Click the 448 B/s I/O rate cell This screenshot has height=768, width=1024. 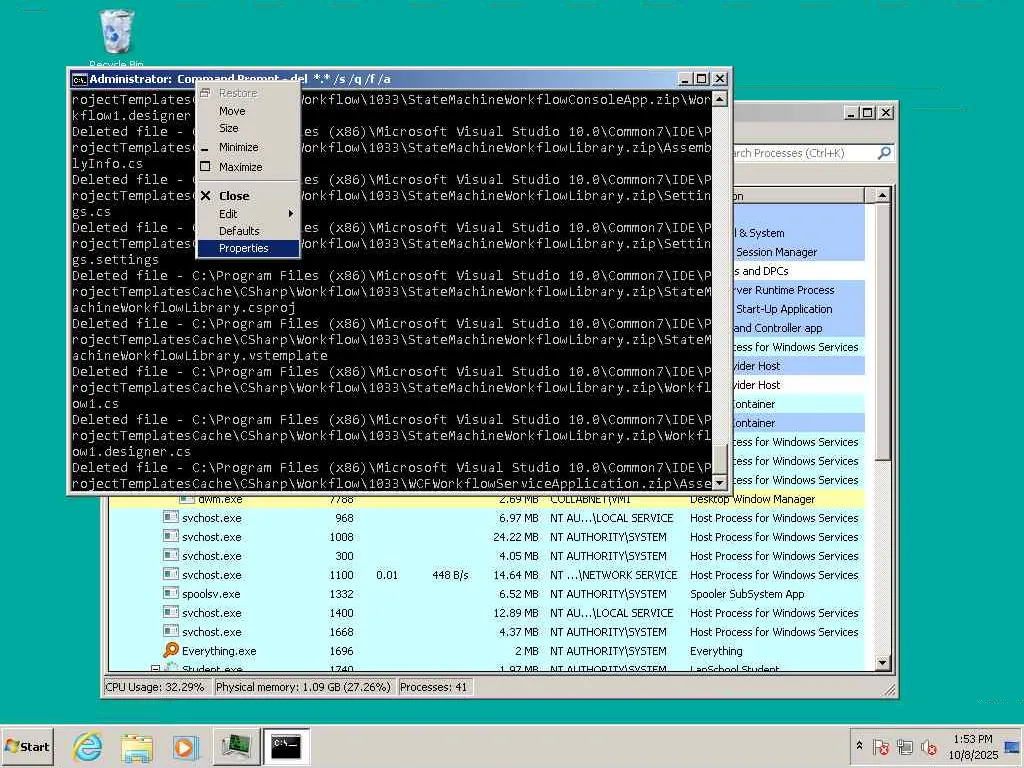450,575
